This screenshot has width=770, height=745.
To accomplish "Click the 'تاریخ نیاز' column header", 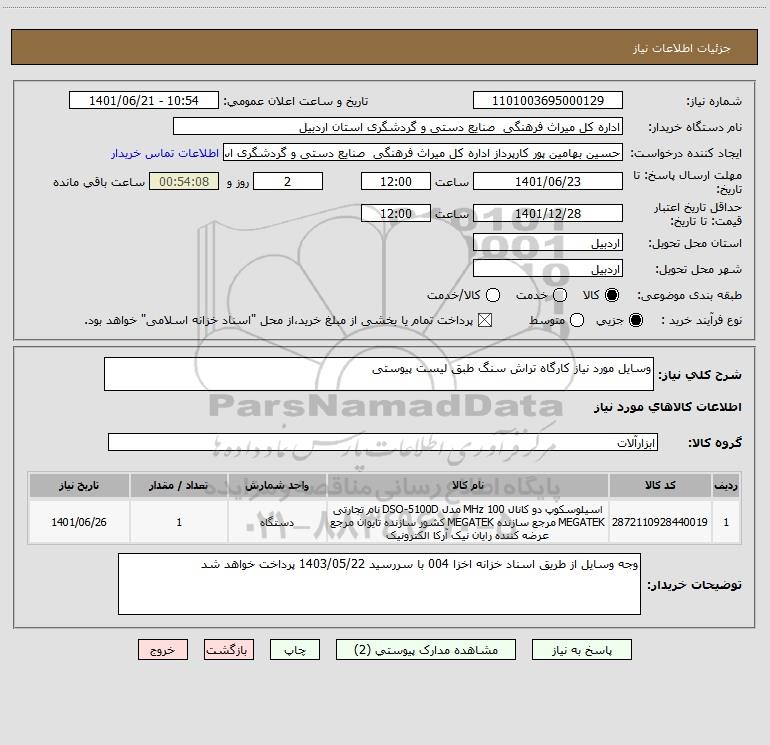I will [x=79, y=485].
